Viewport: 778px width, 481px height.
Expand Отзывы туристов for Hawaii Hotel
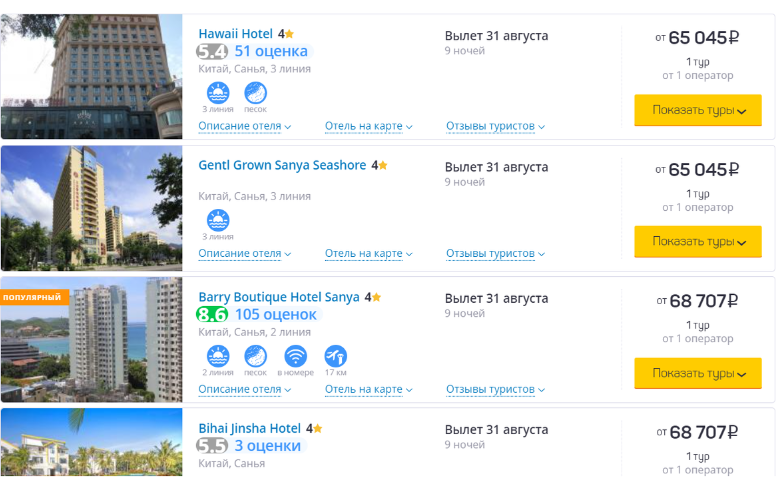click(x=495, y=126)
